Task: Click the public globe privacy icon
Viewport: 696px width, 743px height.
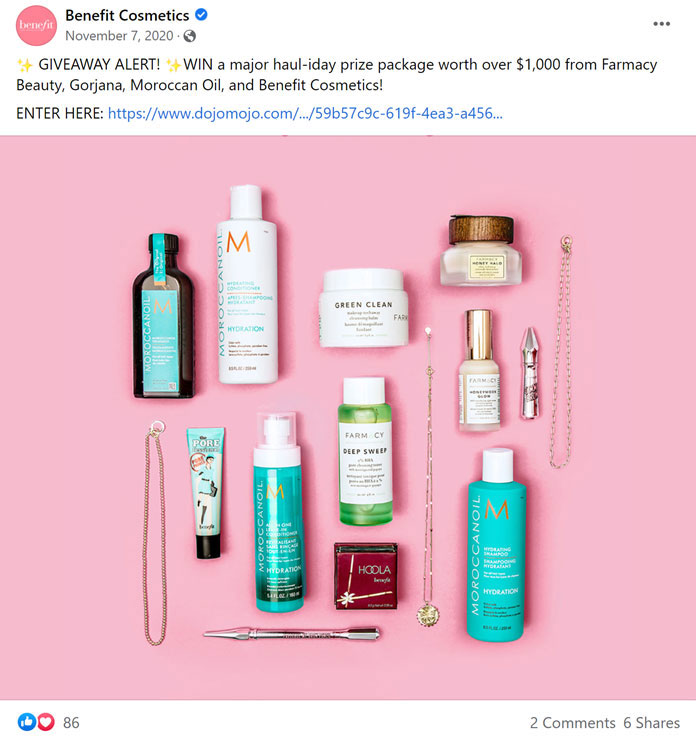Action: point(190,36)
